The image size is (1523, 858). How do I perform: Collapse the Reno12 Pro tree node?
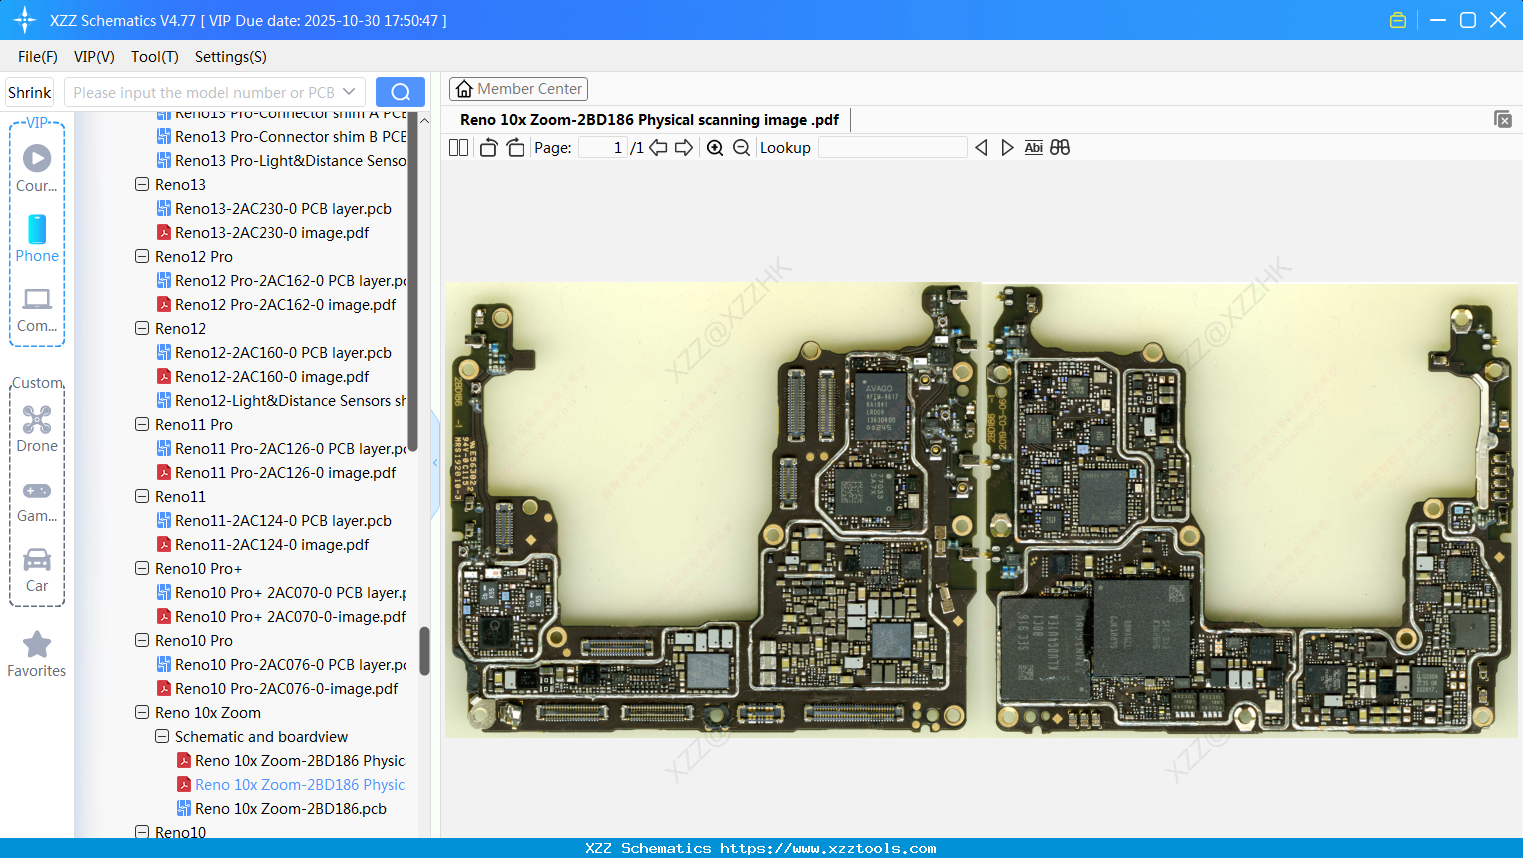point(142,257)
